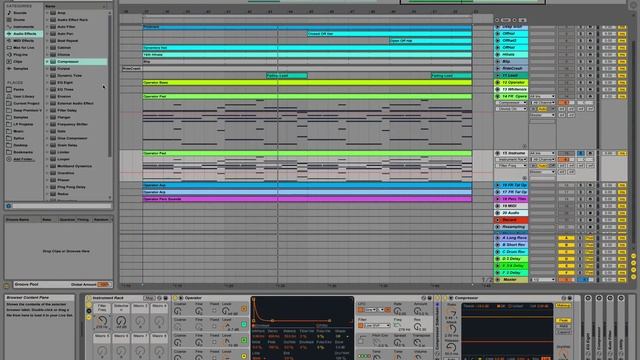This screenshot has width=640, height=360.
Task: Click the Show Devices icon on rack
Action: (x=89, y=317)
